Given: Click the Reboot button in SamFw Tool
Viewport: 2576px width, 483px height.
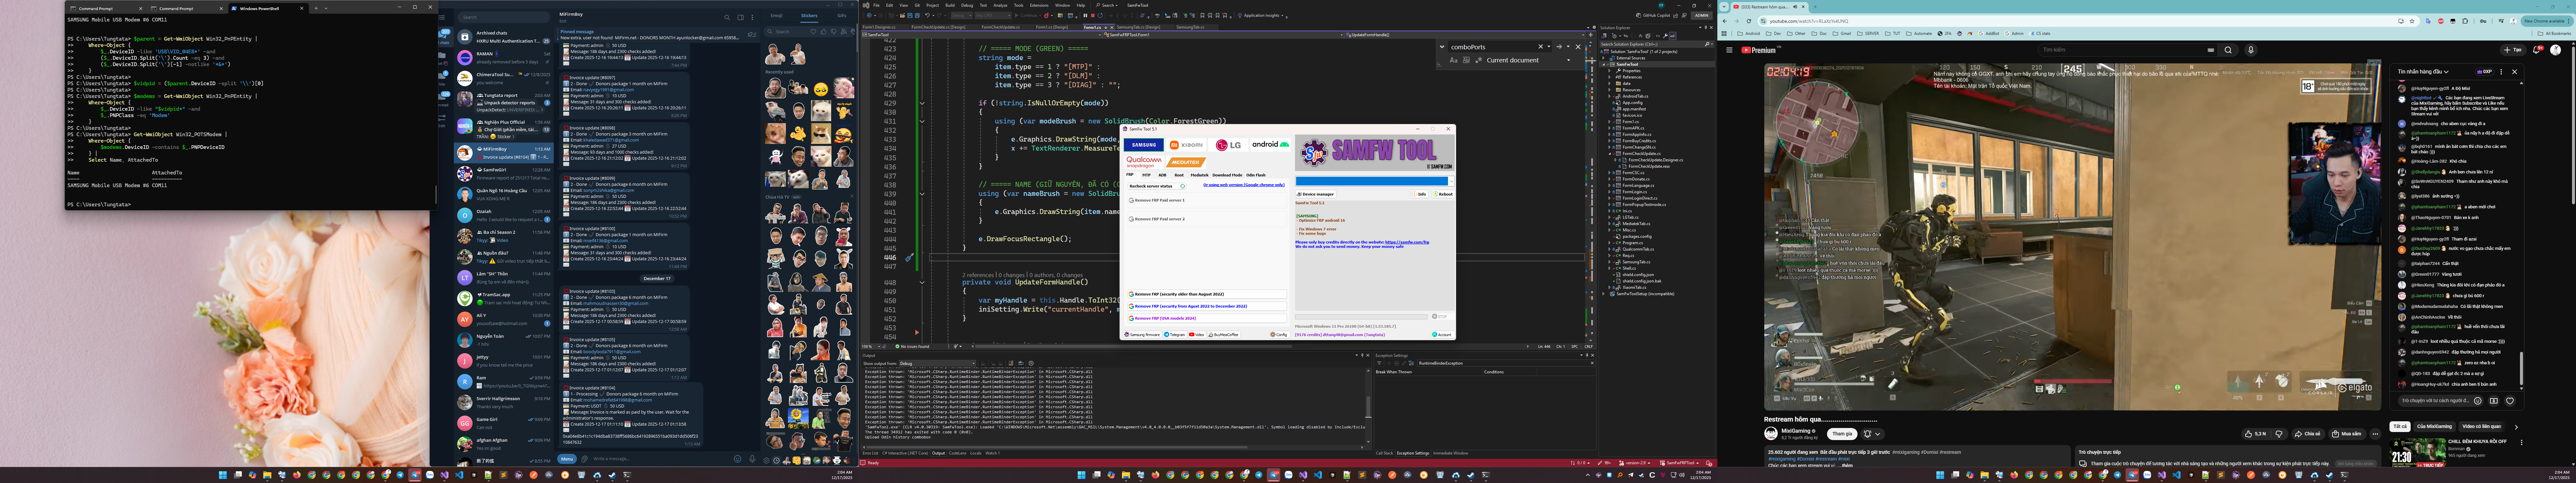Looking at the screenshot, I should pyautogui.click(x=1444, y=194).
